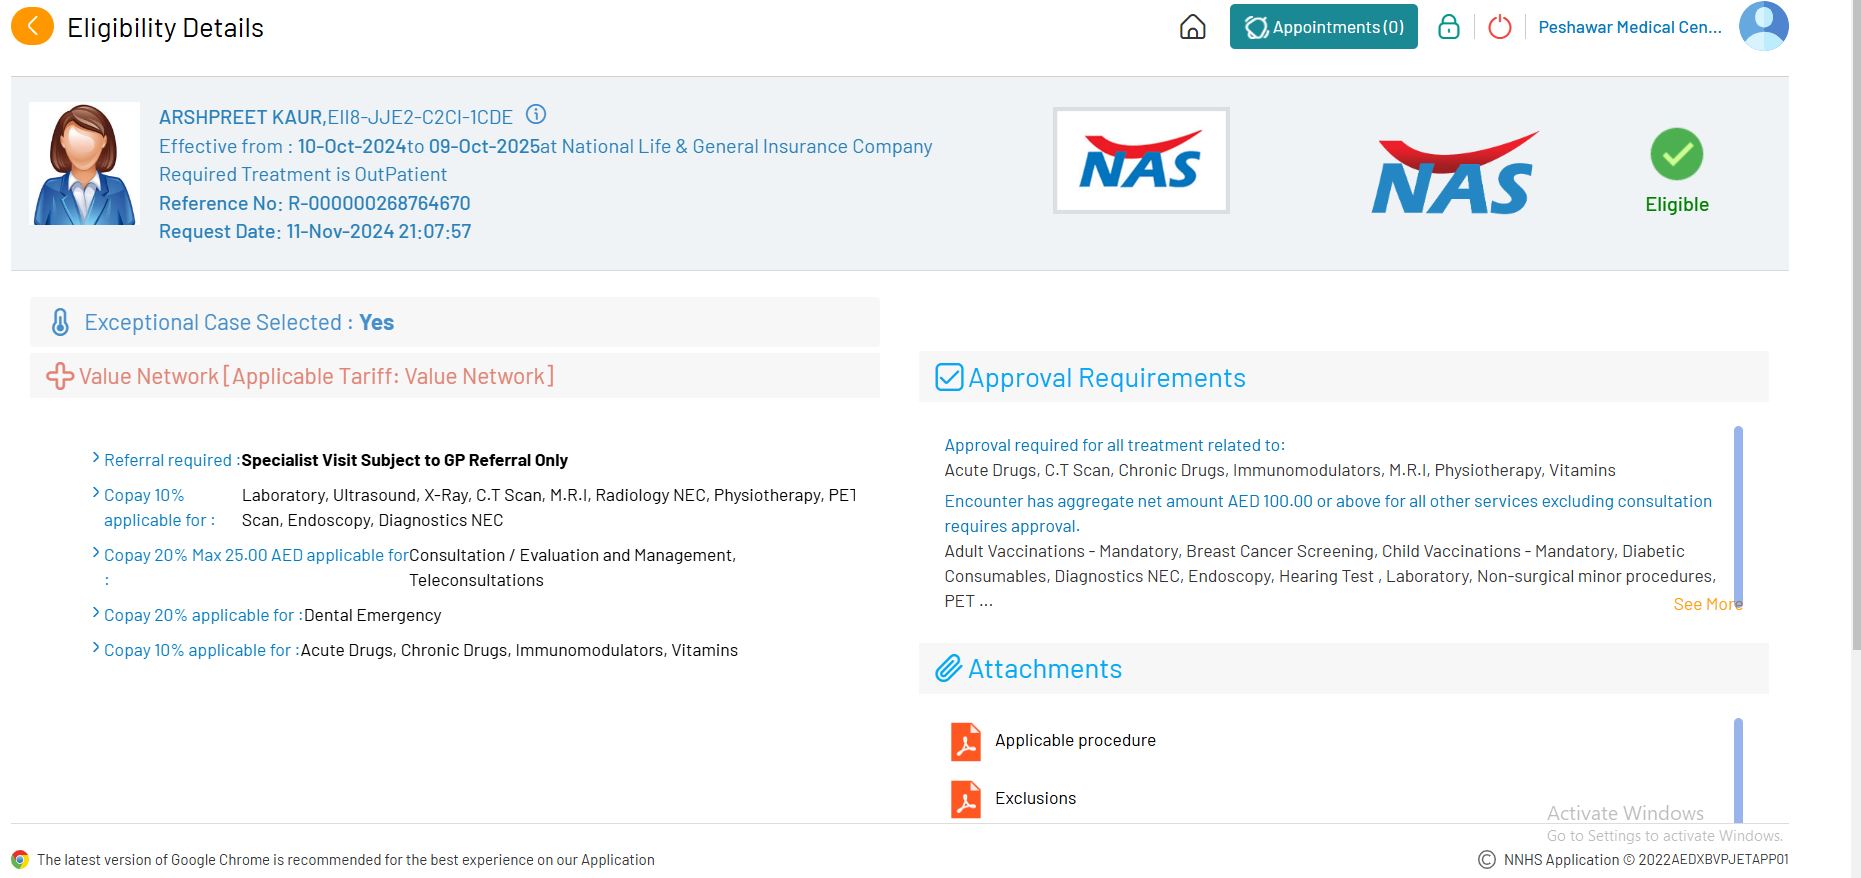The height and width of the screenshot is (878, 1861).
Task: Click the copyright symbol icon in footer
Action: (1487, 860)
